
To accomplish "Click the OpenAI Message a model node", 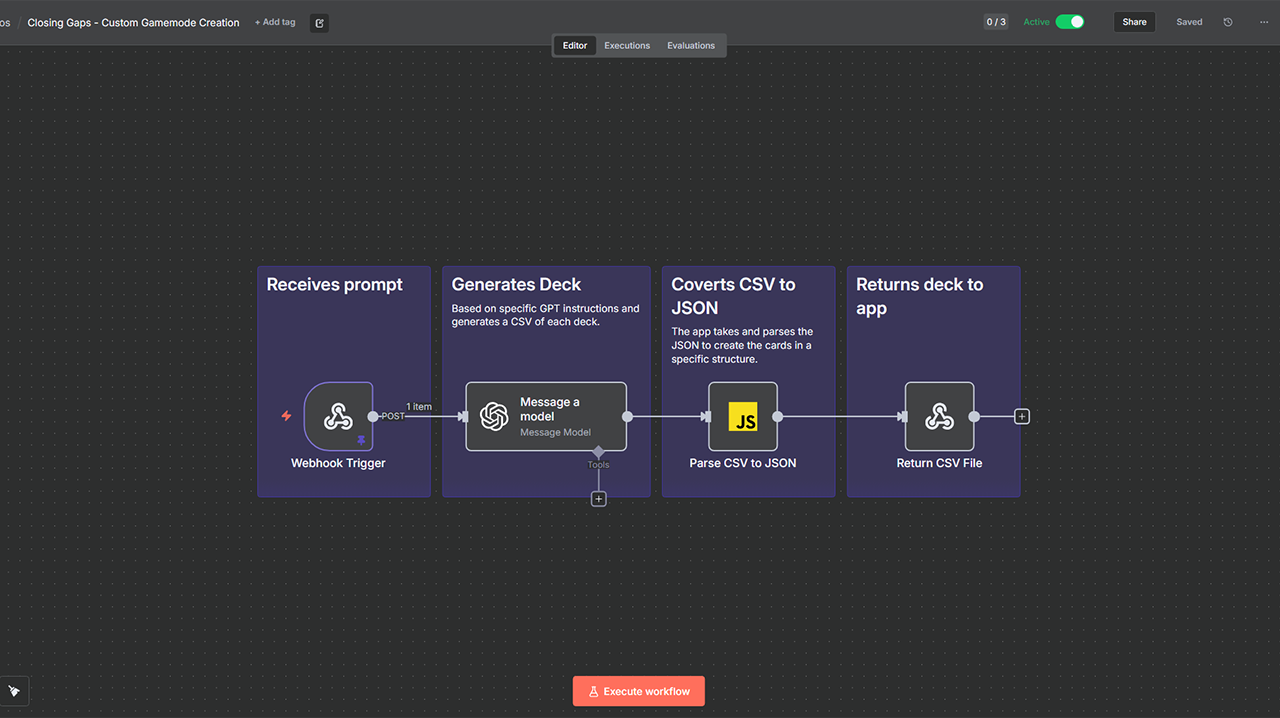I will (x=546, y=416).
